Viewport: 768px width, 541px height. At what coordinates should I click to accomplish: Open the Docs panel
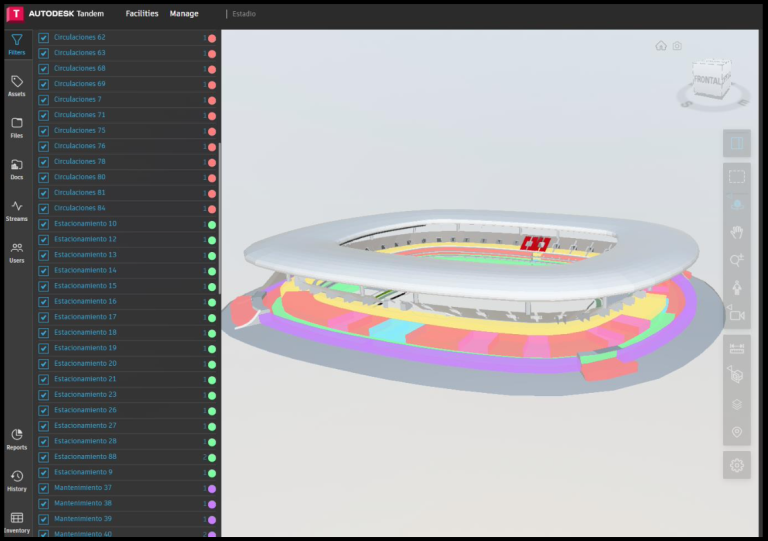pyautogui.click(x=17, y=169)
